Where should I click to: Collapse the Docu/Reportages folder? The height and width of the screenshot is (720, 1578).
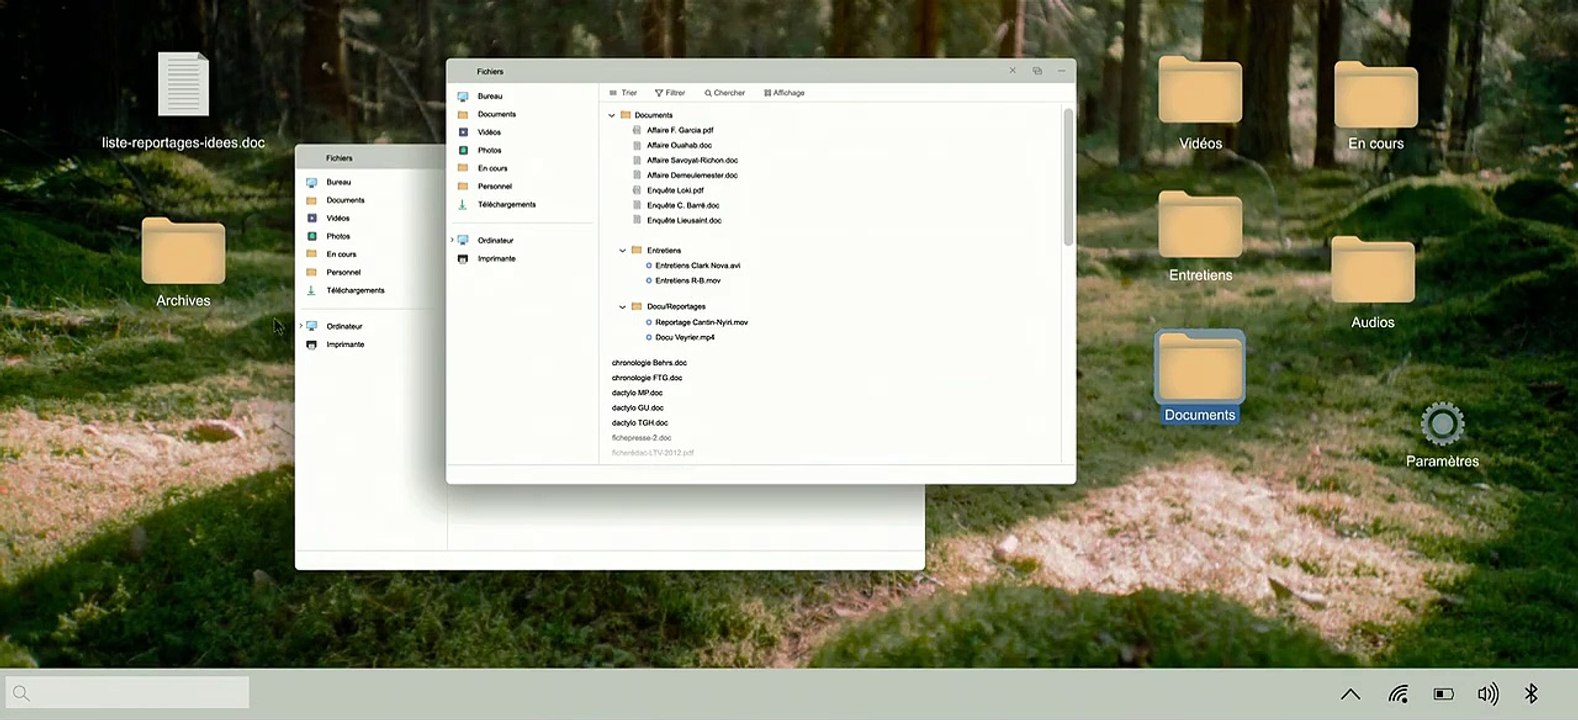[622, 307]
